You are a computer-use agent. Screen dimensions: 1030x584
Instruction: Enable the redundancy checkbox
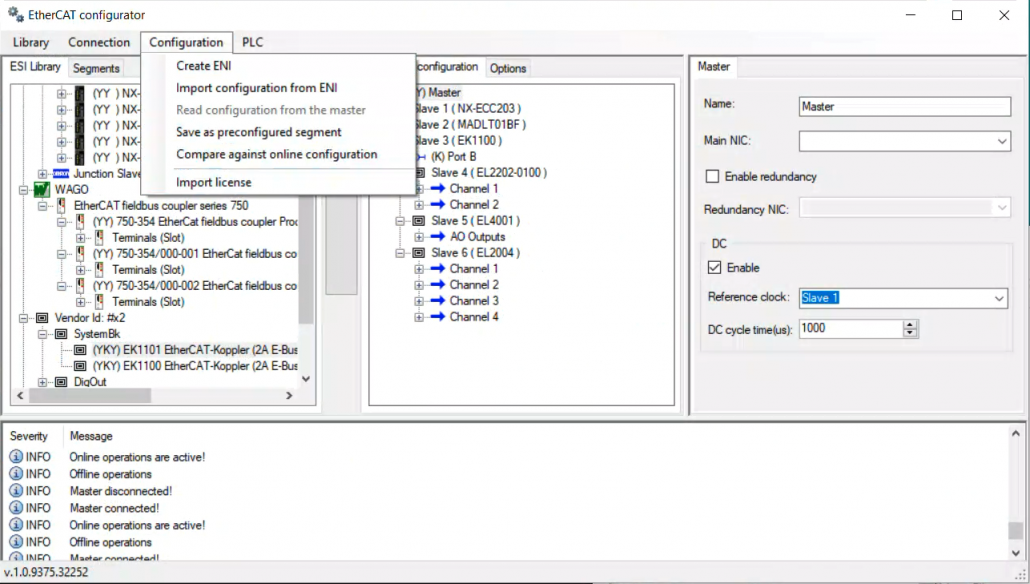[713, 177]
